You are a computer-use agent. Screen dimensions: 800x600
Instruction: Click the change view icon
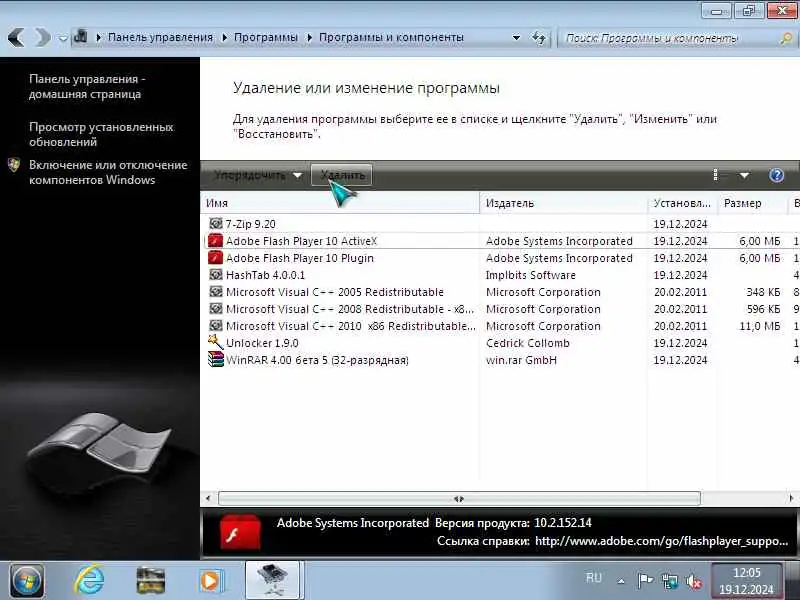(x=716, y=175)
